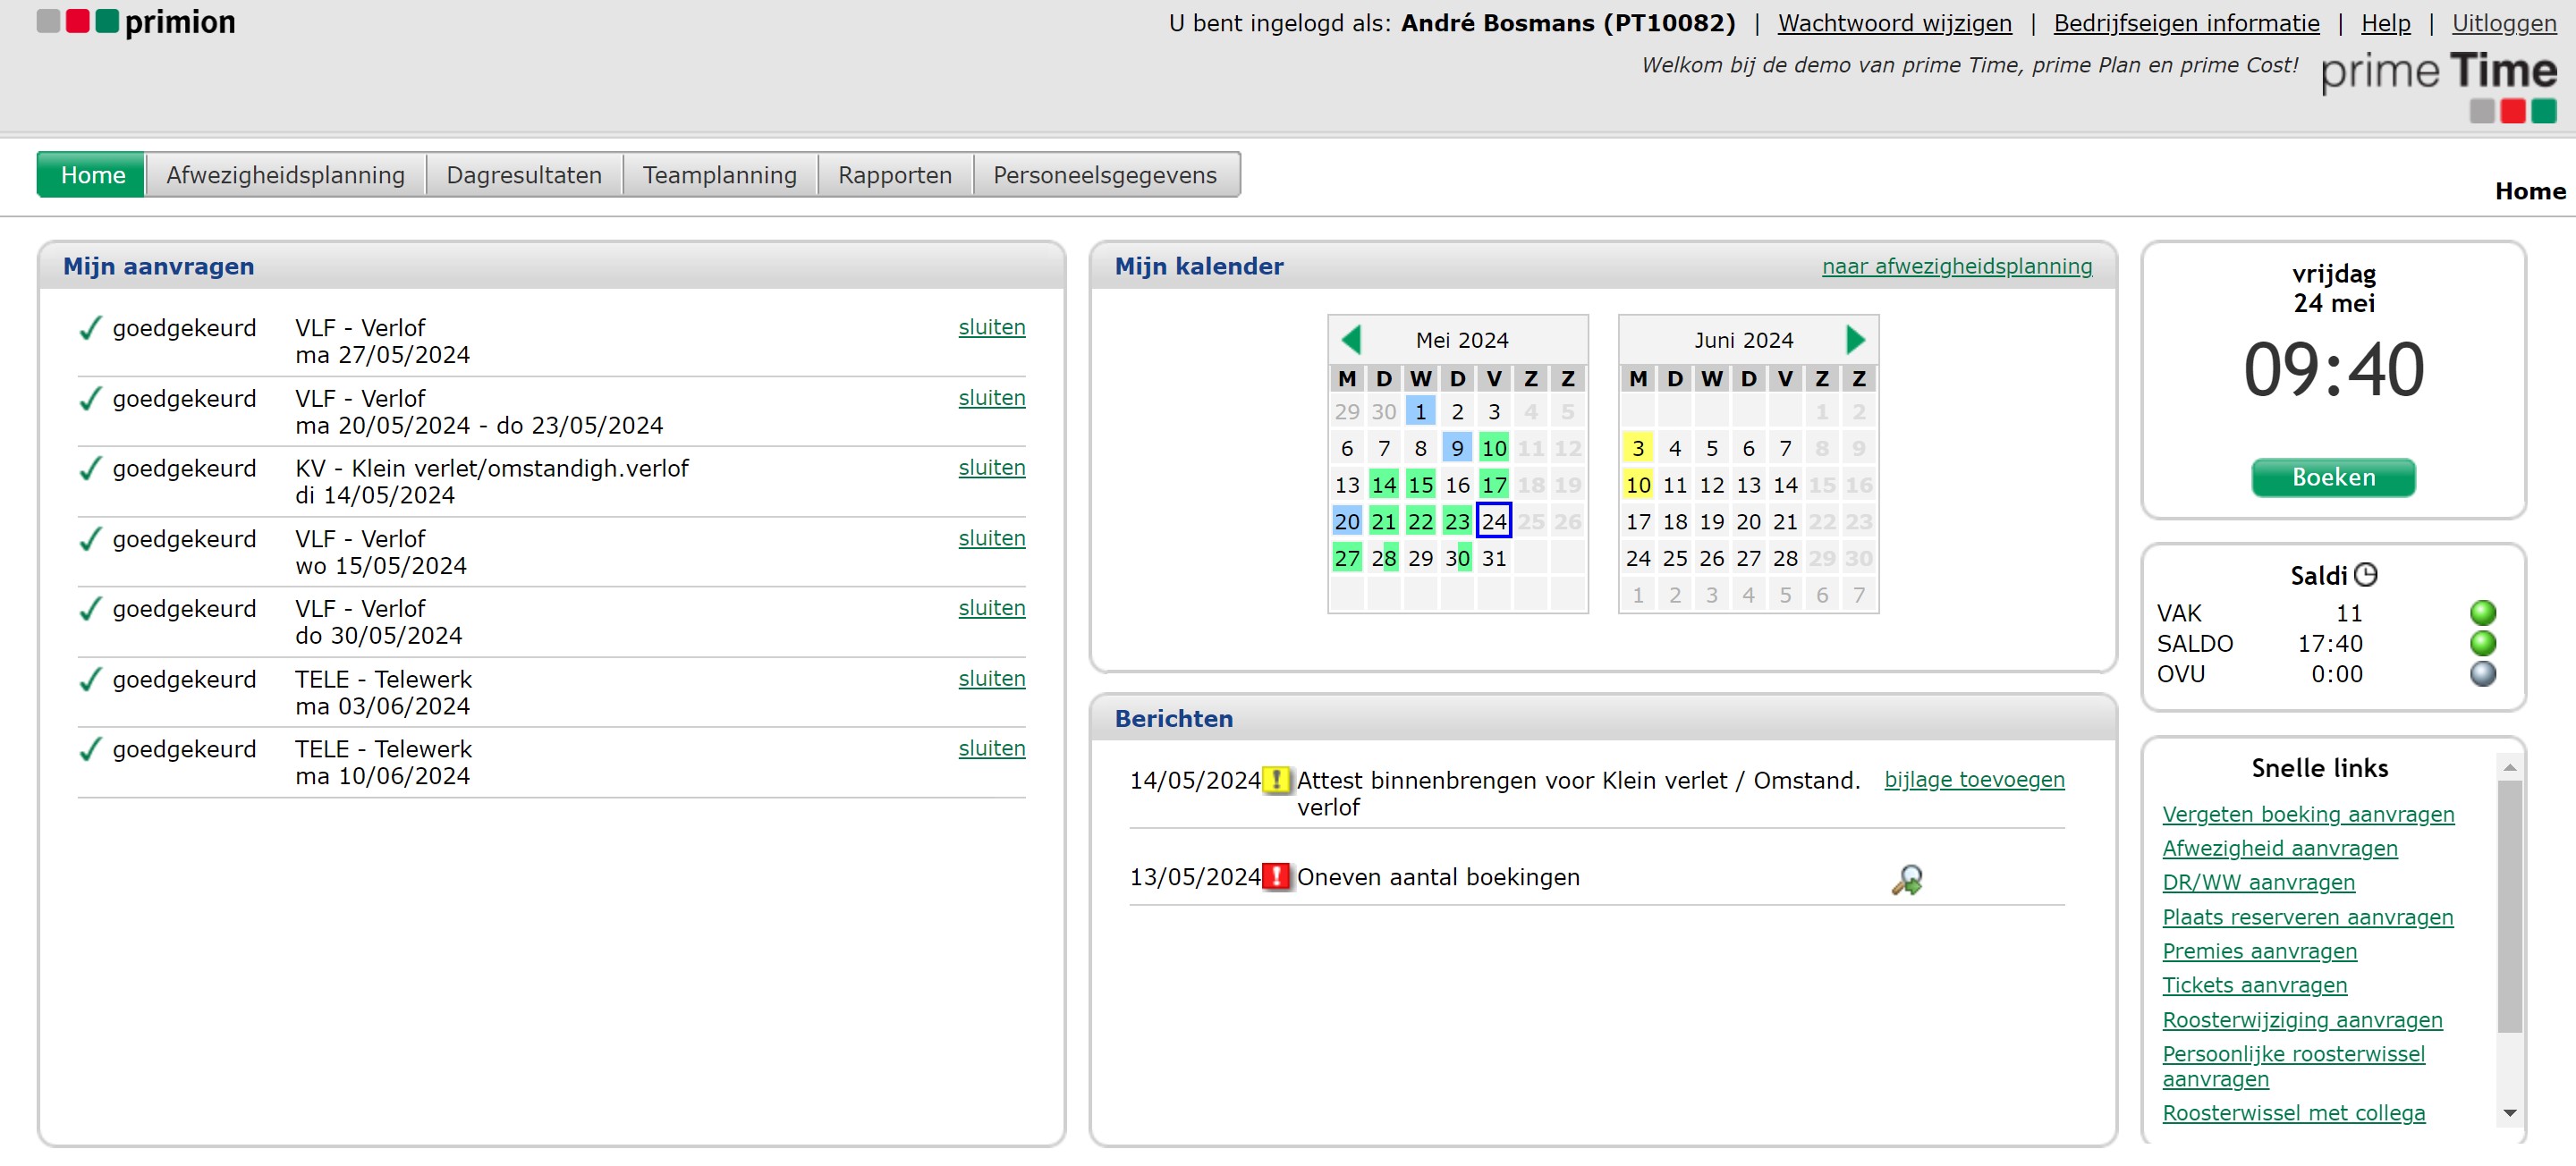This screenshot has width=2576, height=1166.
Task: Click next month arrow beside Juni 2024
Action: (1854, 340)
